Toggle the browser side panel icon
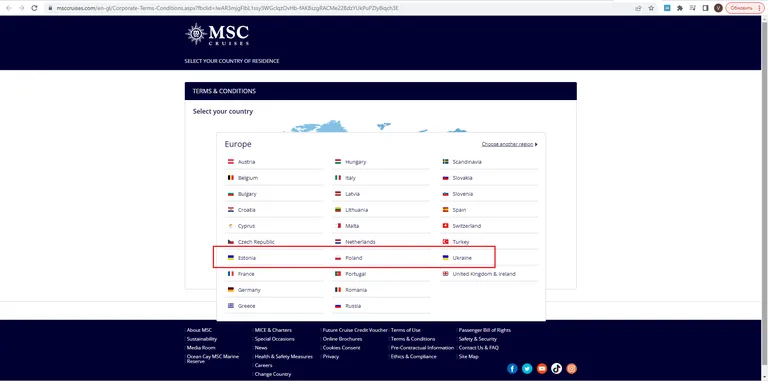The image size is (768, 381). point(705,8)
